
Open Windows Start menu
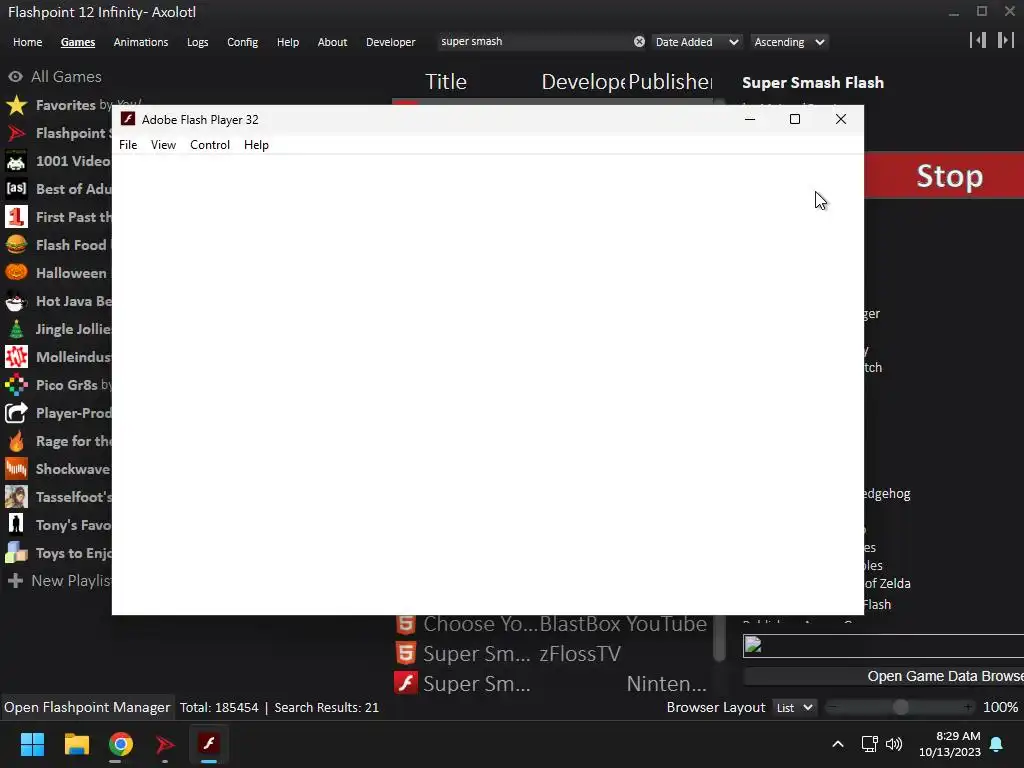point(32,744)
